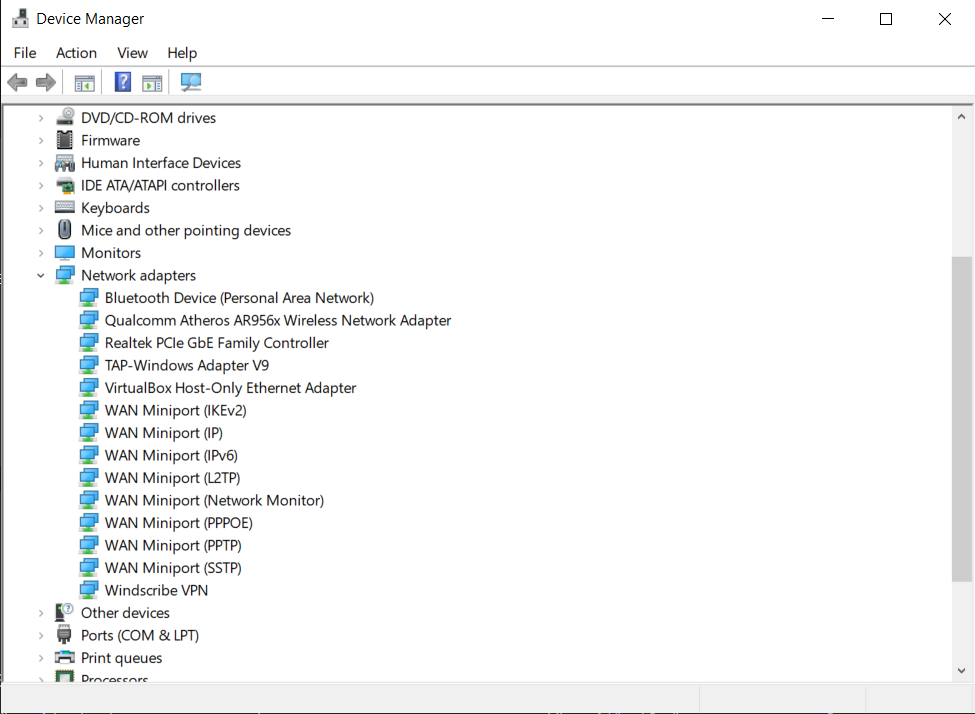Minimize the Device Manager window
Viewport: 975px width, 714px height.
point(828,19)
